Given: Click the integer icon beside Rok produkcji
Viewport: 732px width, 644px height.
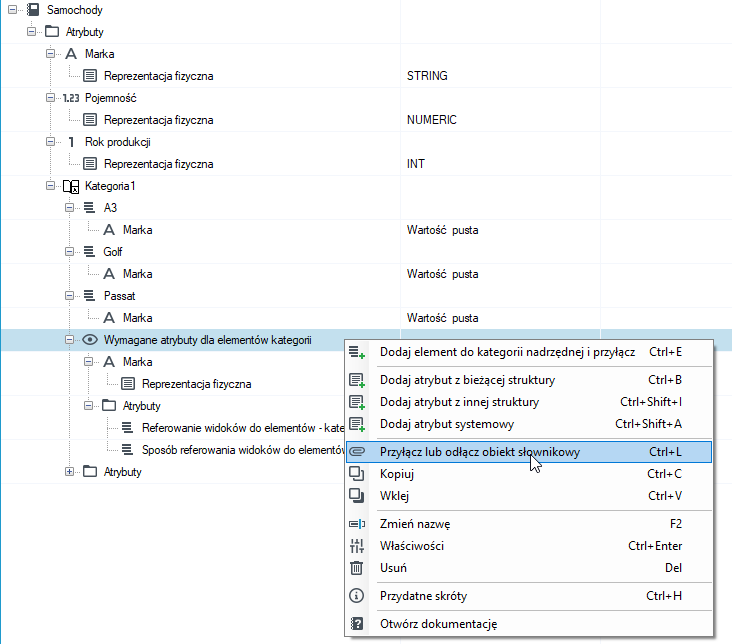Looking at the screenshot, I should pyautogui.click(x=71, y=142).
